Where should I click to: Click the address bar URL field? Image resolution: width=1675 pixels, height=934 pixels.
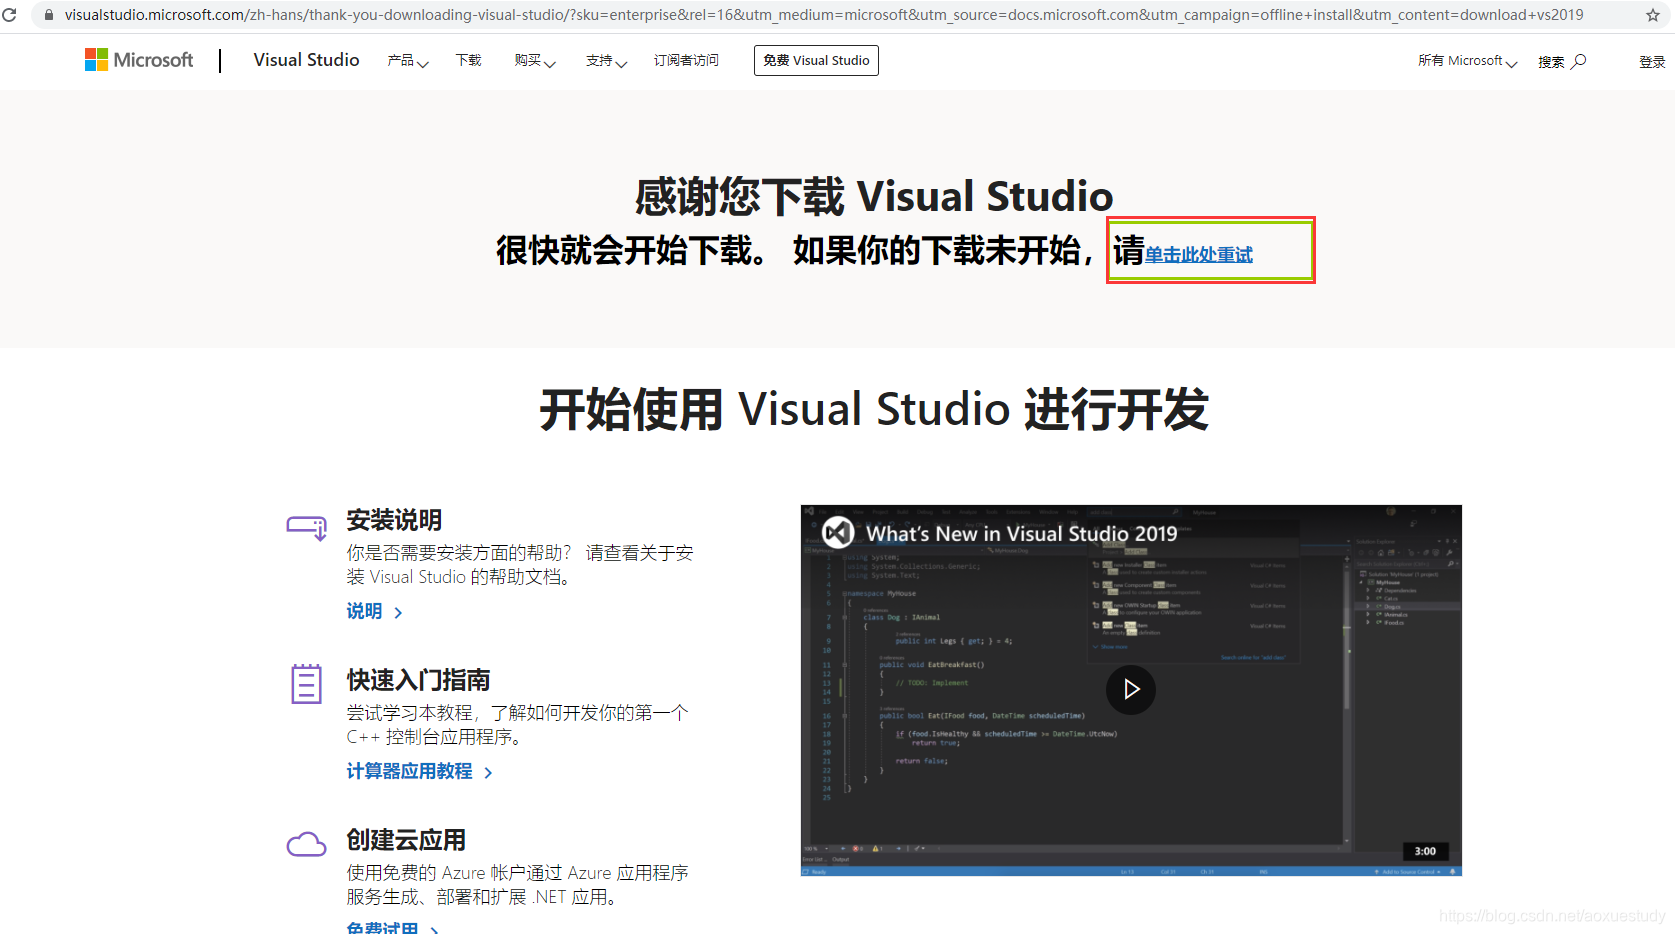click(824, 15)
